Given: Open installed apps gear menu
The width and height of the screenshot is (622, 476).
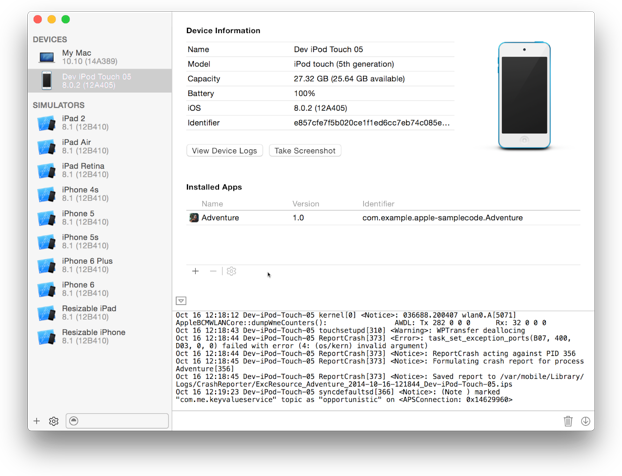Looking at the screenshot, I should tap(231, 271).
